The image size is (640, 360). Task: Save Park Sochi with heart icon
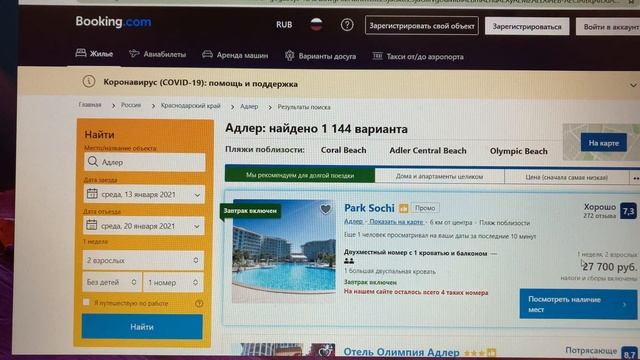point(325,209)
